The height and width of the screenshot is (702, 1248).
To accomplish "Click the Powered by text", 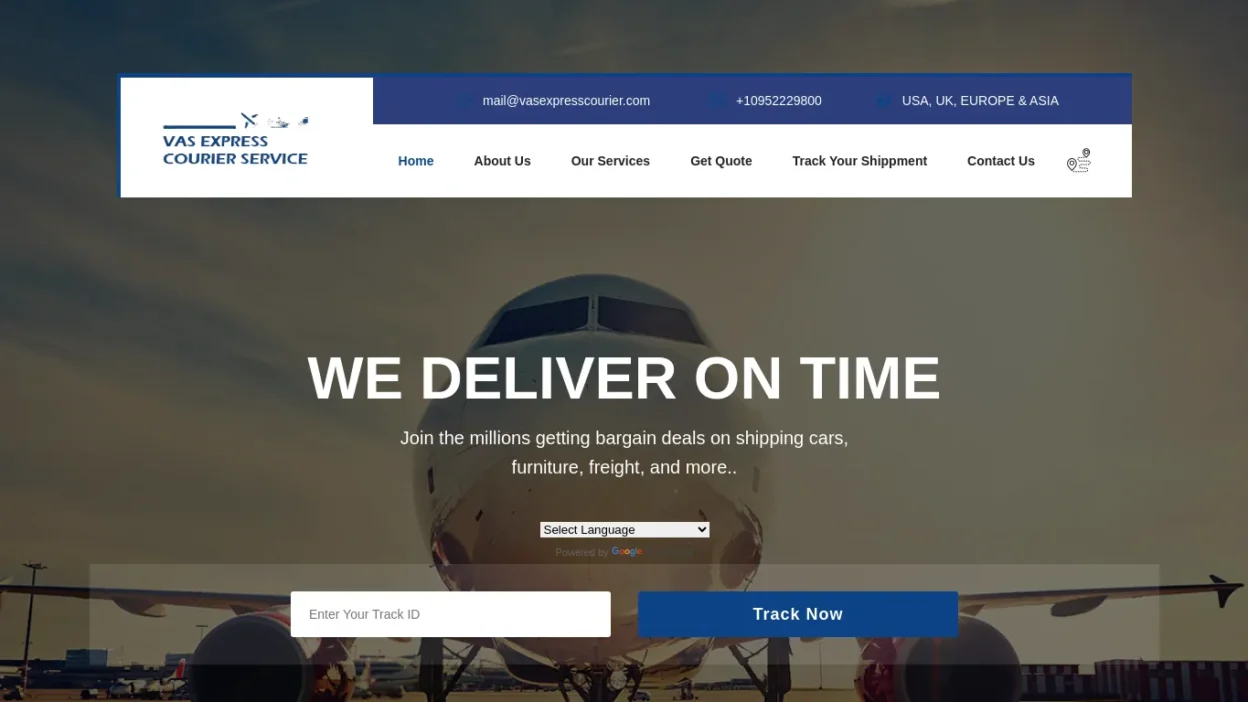I will 582,552.
